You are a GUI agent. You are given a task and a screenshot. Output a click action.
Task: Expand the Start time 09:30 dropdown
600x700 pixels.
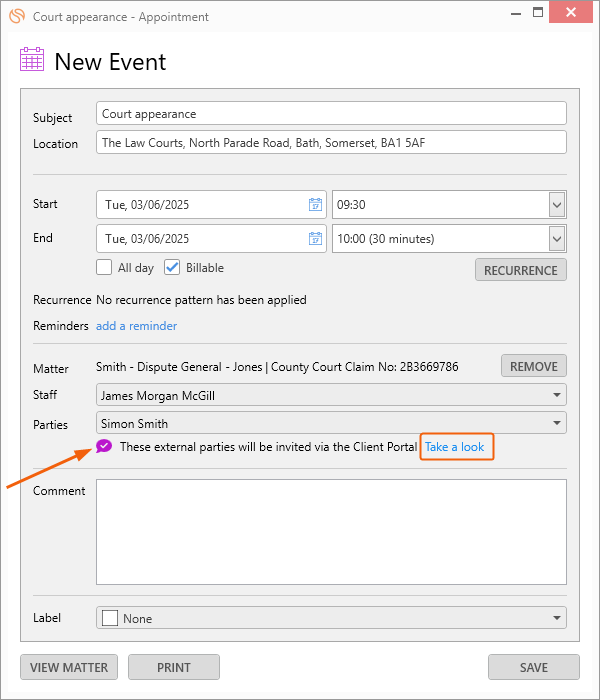(557, 205)
